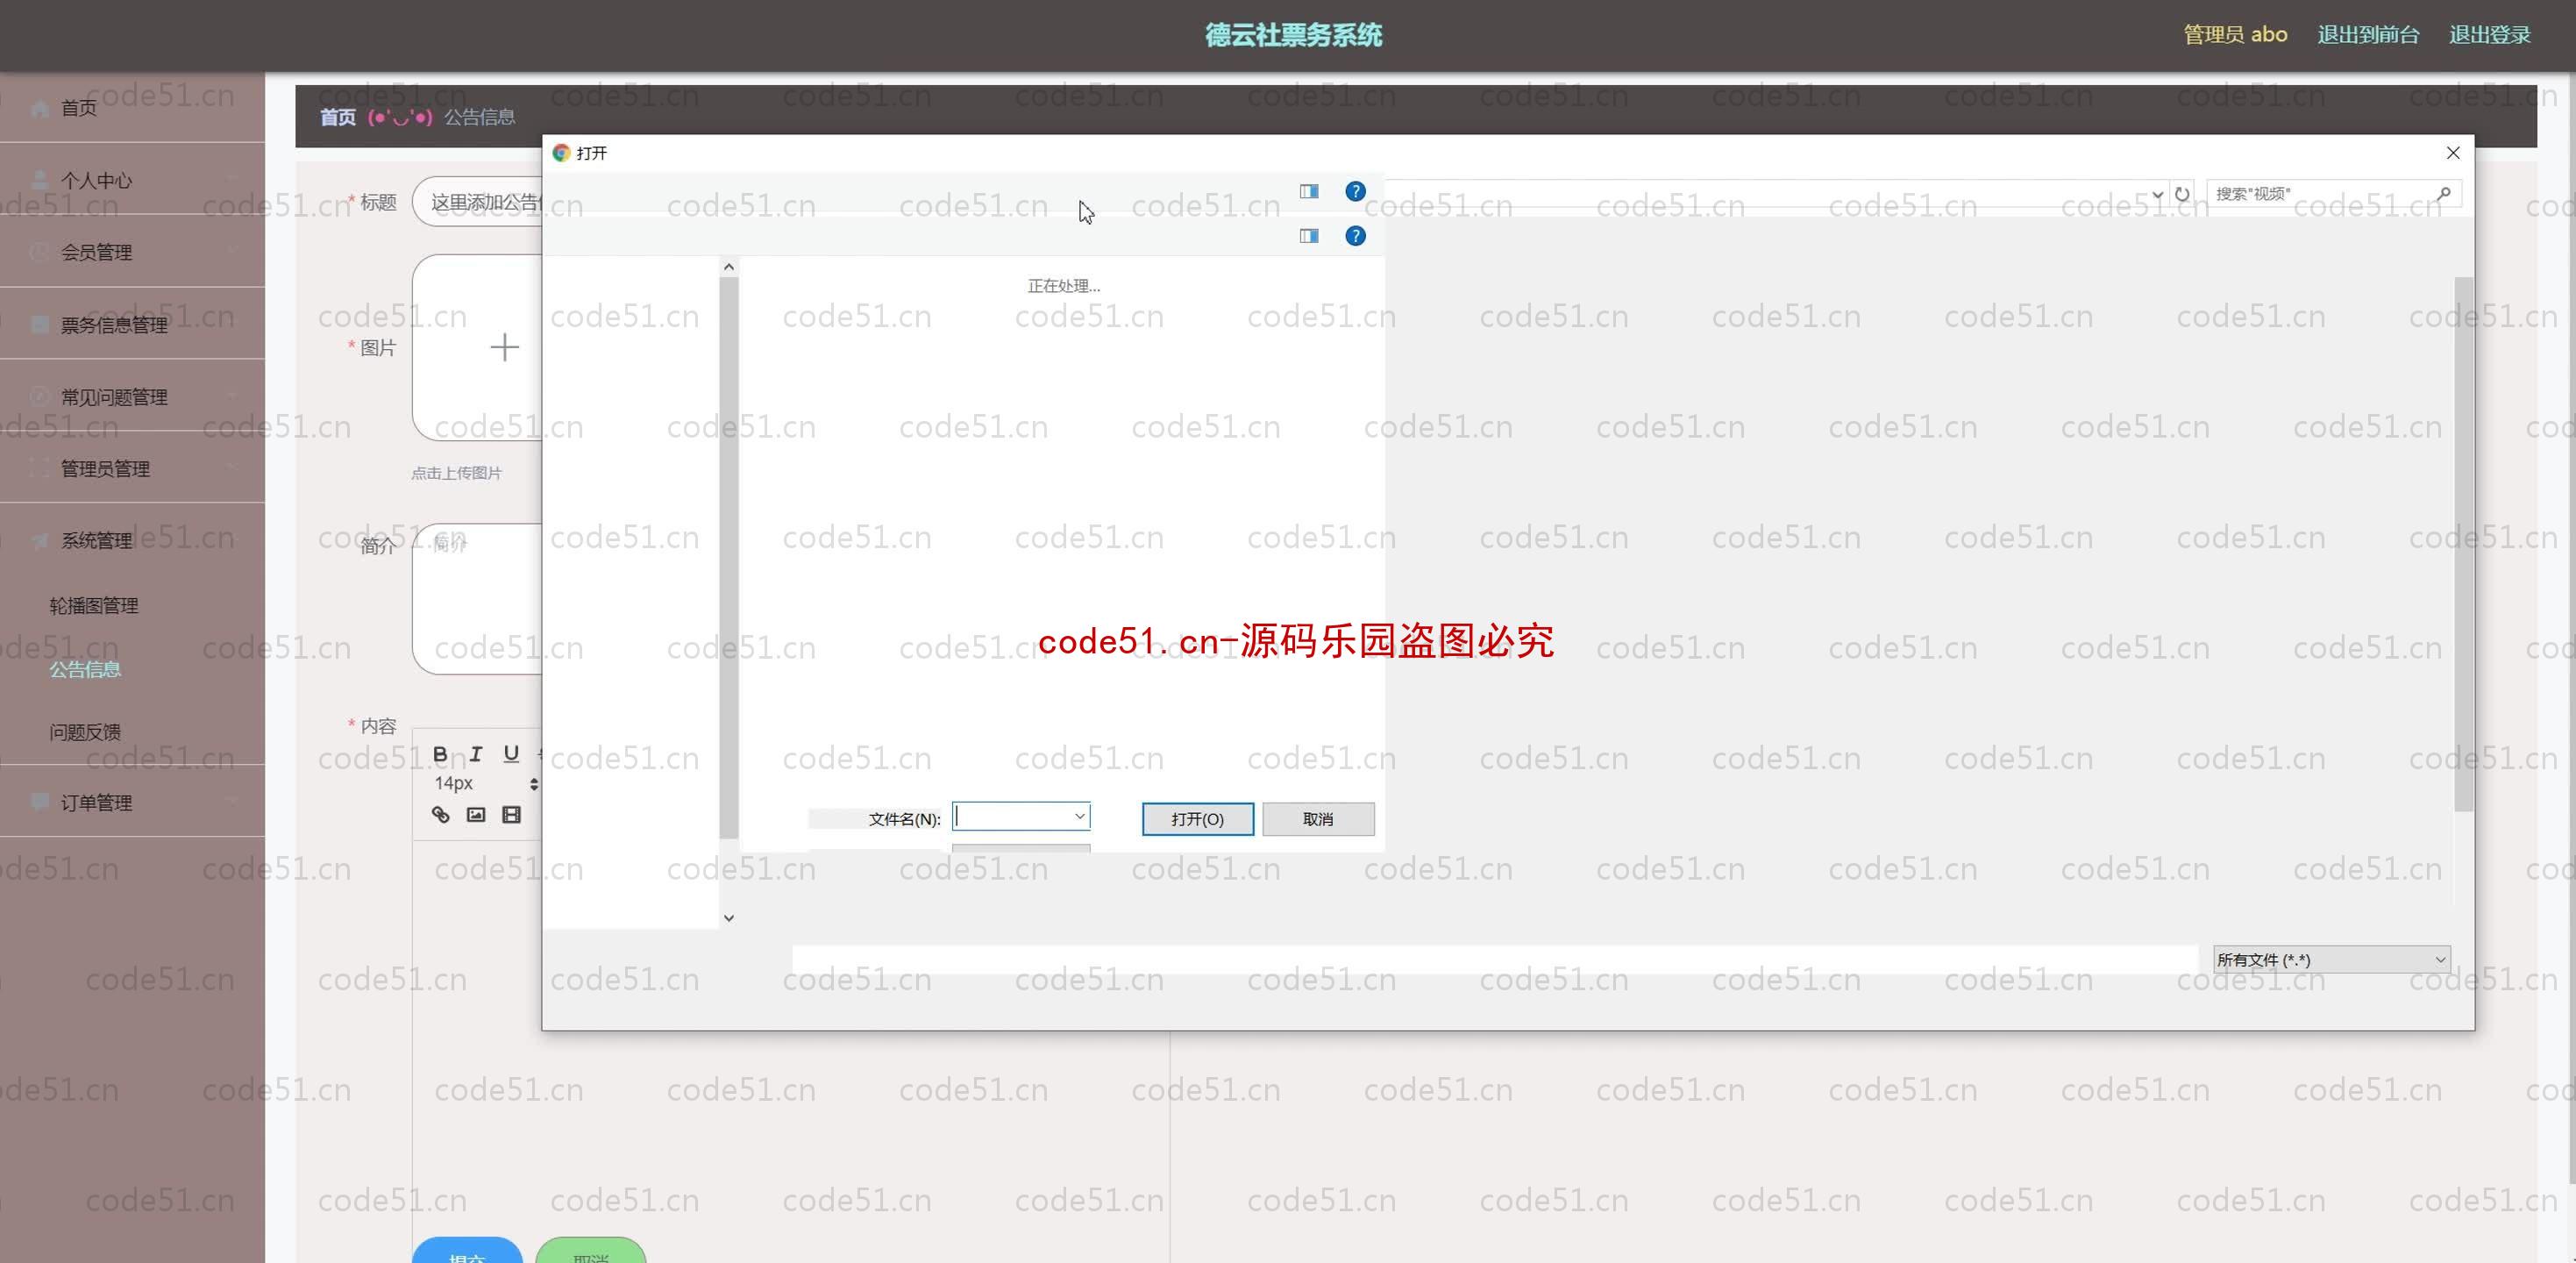Go to 首页 in the sidebar
Screen dimensions: 2576x1263
(x=132, y=107)
